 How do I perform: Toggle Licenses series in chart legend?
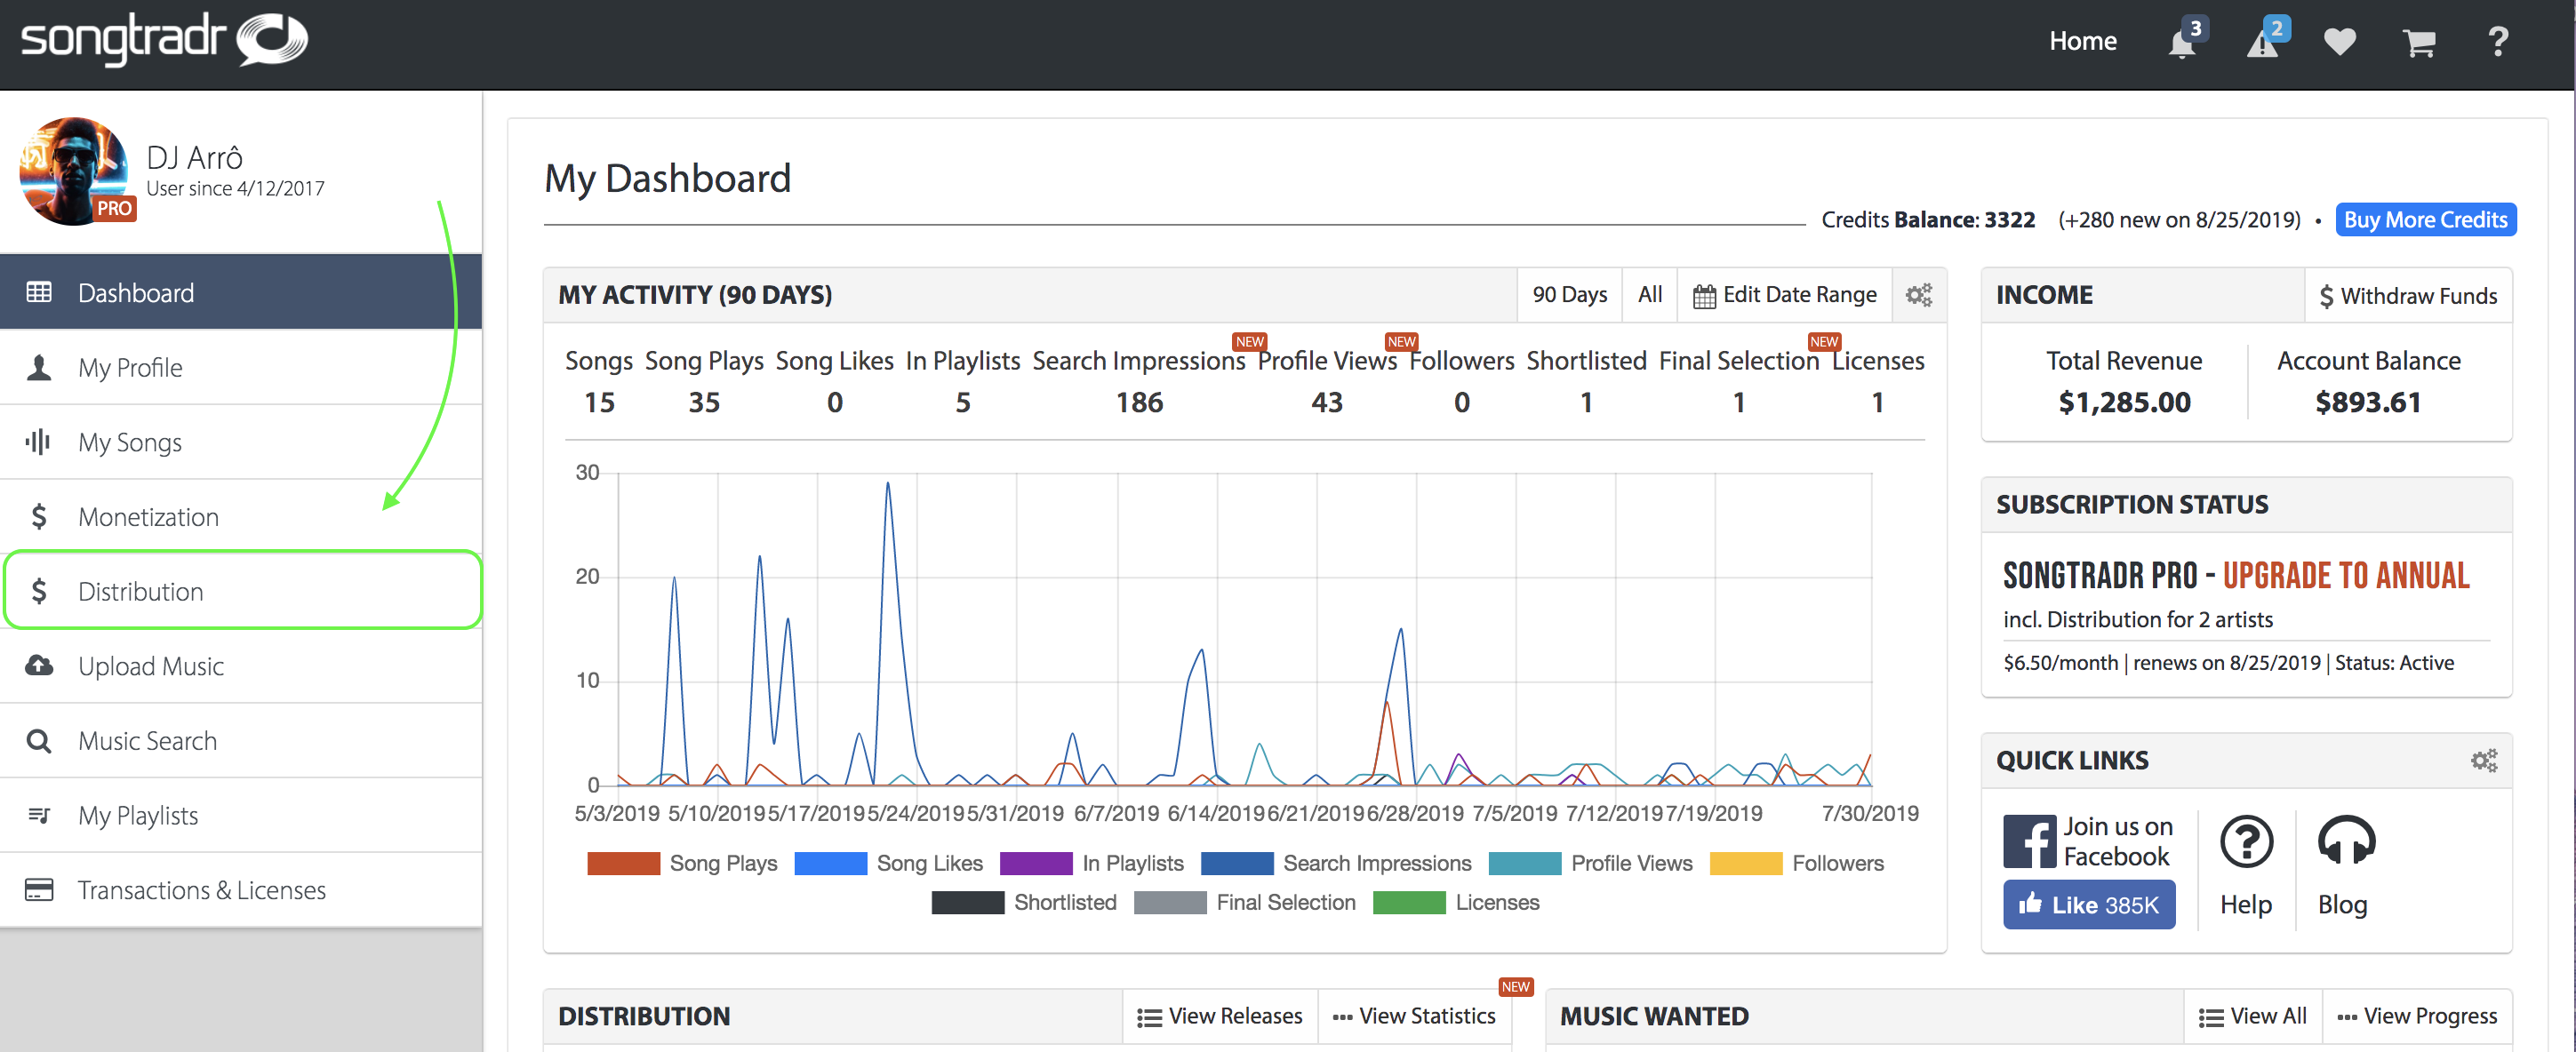(1456, 902)
